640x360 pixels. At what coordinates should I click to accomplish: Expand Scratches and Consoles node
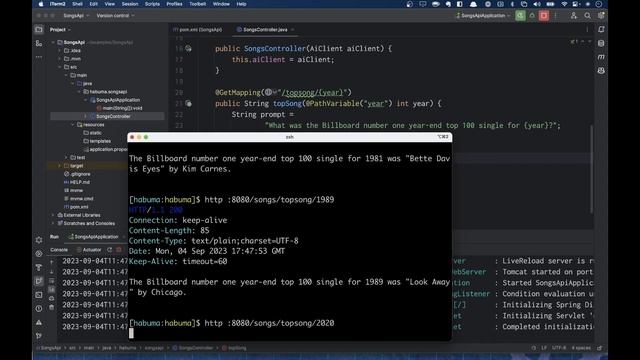coord(53,223)
